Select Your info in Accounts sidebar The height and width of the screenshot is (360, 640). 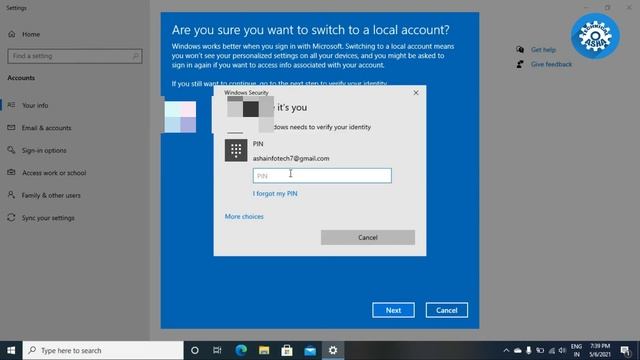tap(35, 105)
